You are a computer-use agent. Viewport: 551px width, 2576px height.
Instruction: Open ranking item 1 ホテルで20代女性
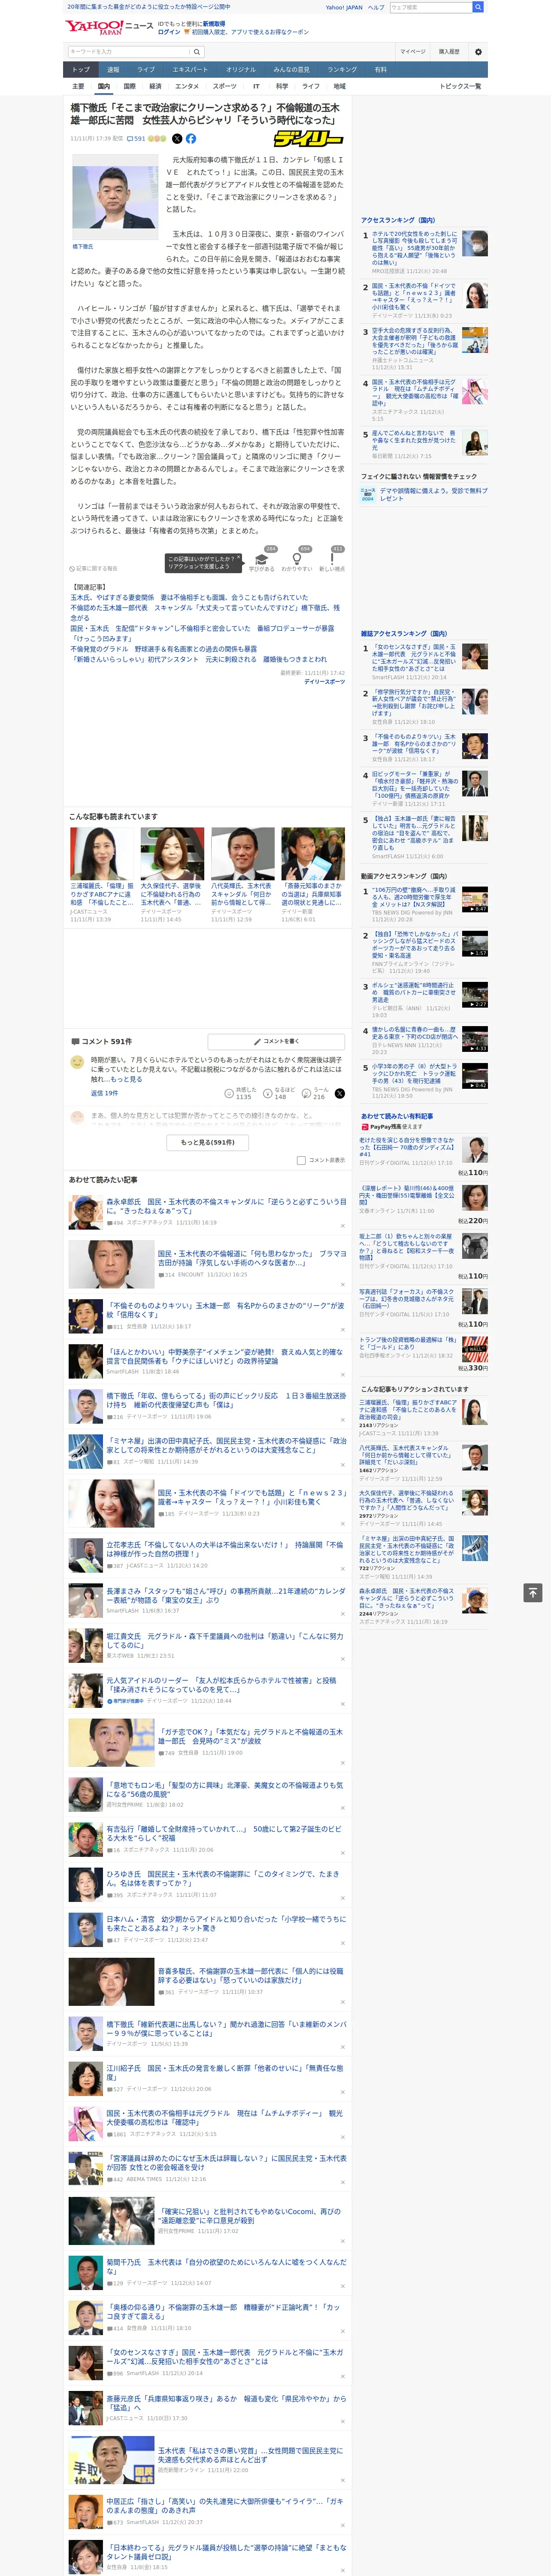coord(414,249)
